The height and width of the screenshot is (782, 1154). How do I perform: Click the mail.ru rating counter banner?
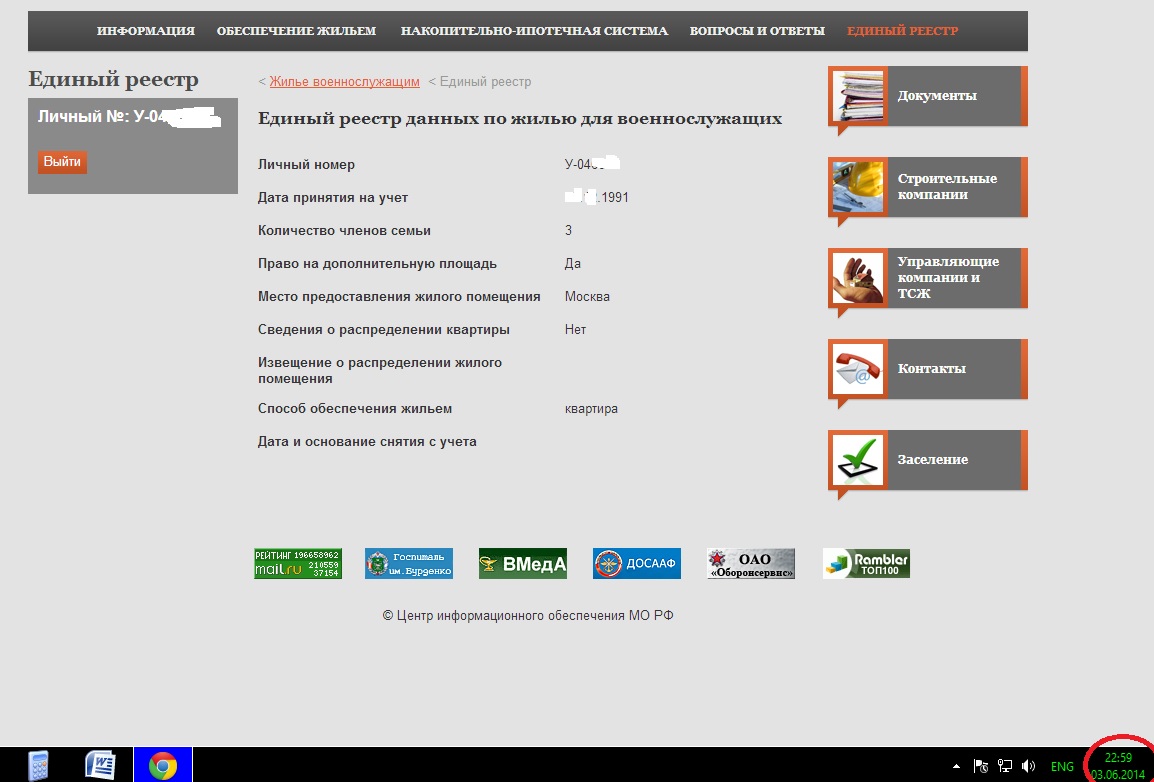[297, 563]
